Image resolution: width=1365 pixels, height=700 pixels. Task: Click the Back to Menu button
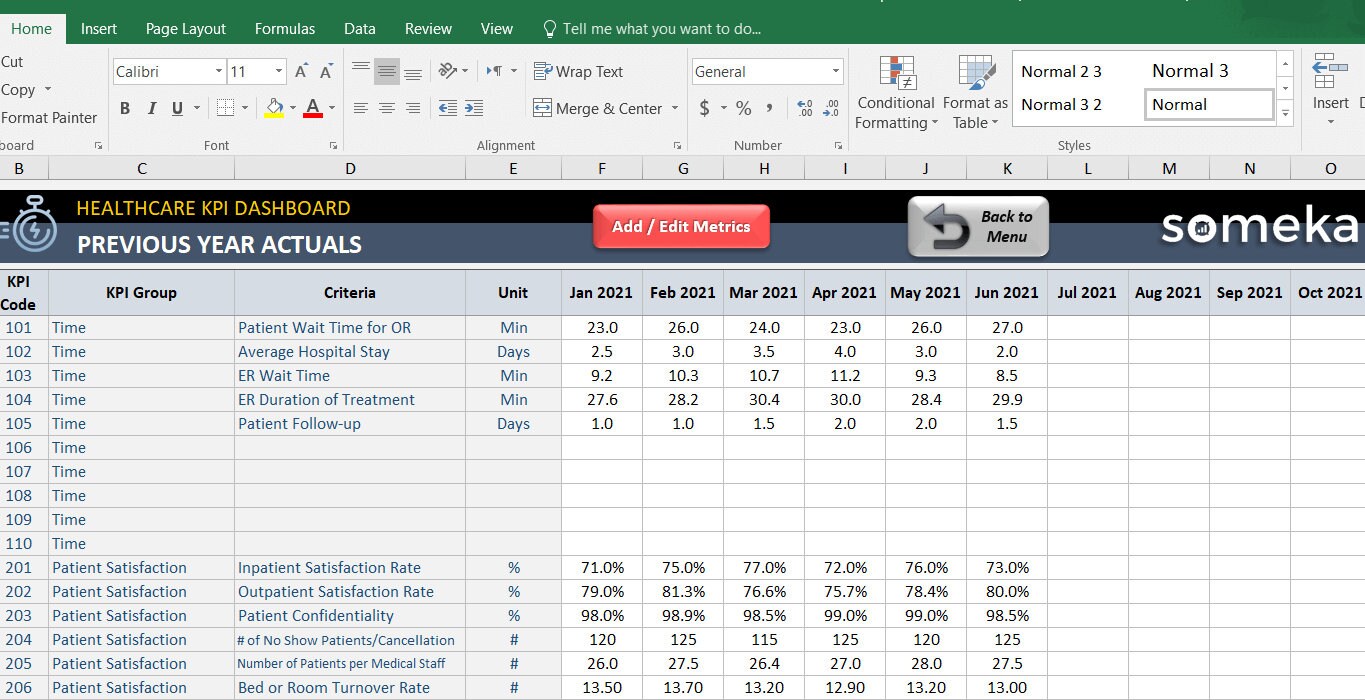[977, 227]
